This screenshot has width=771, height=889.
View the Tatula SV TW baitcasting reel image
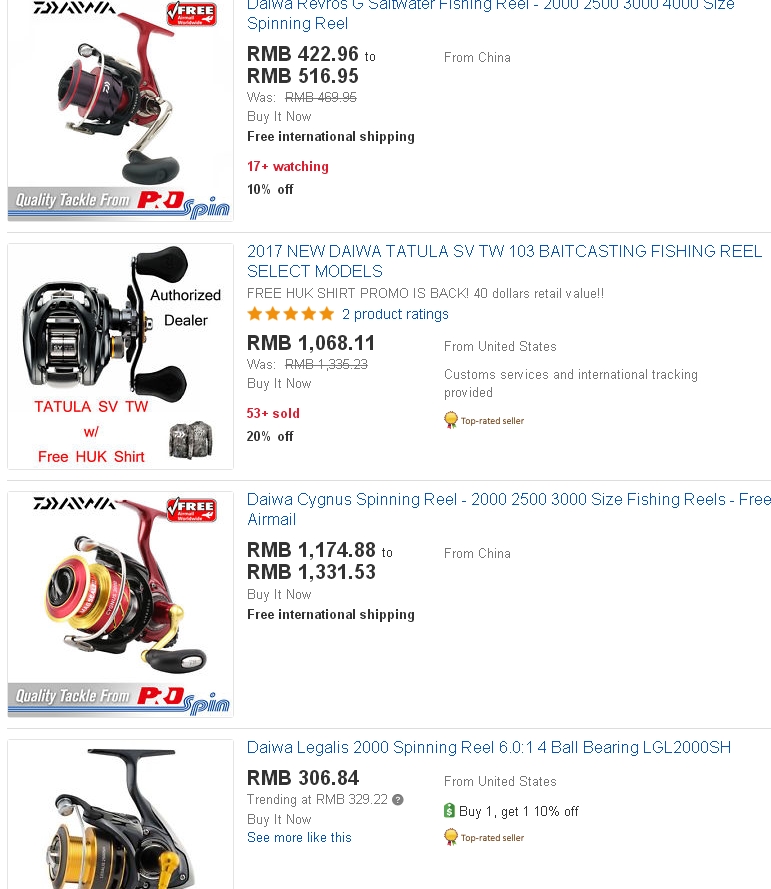click(120, 356)
